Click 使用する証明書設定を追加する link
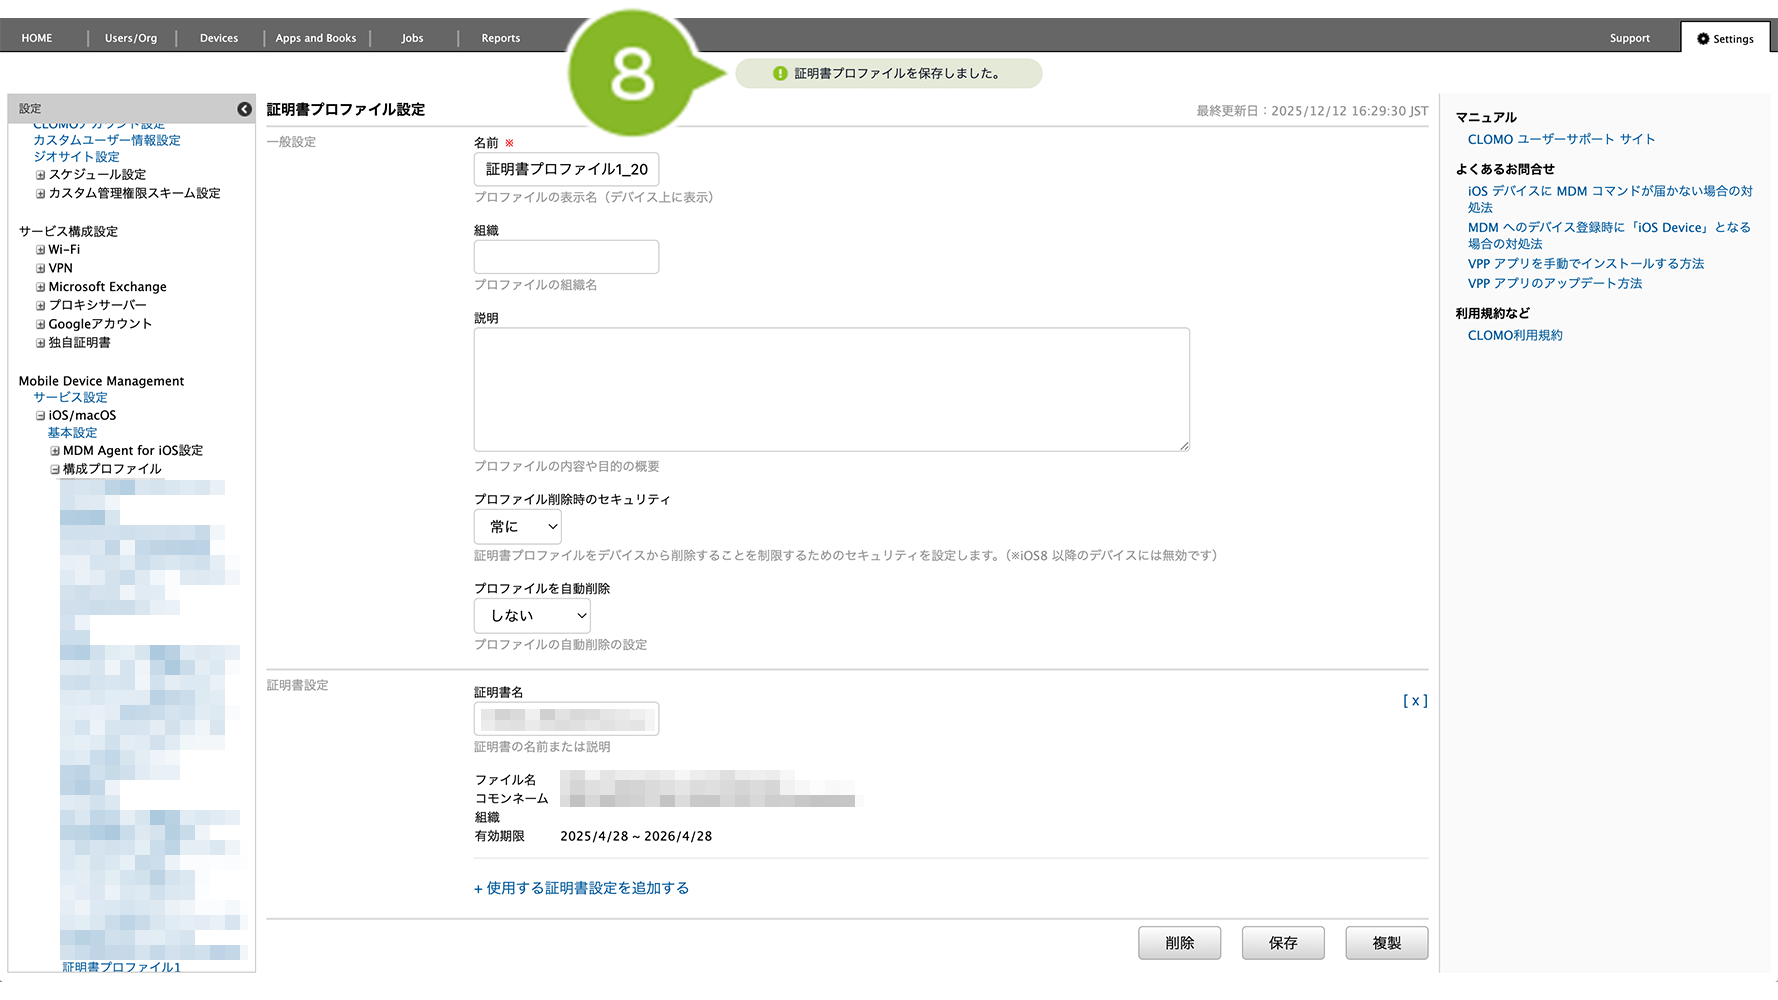The image size is (1778, 1000). (581, 888)
